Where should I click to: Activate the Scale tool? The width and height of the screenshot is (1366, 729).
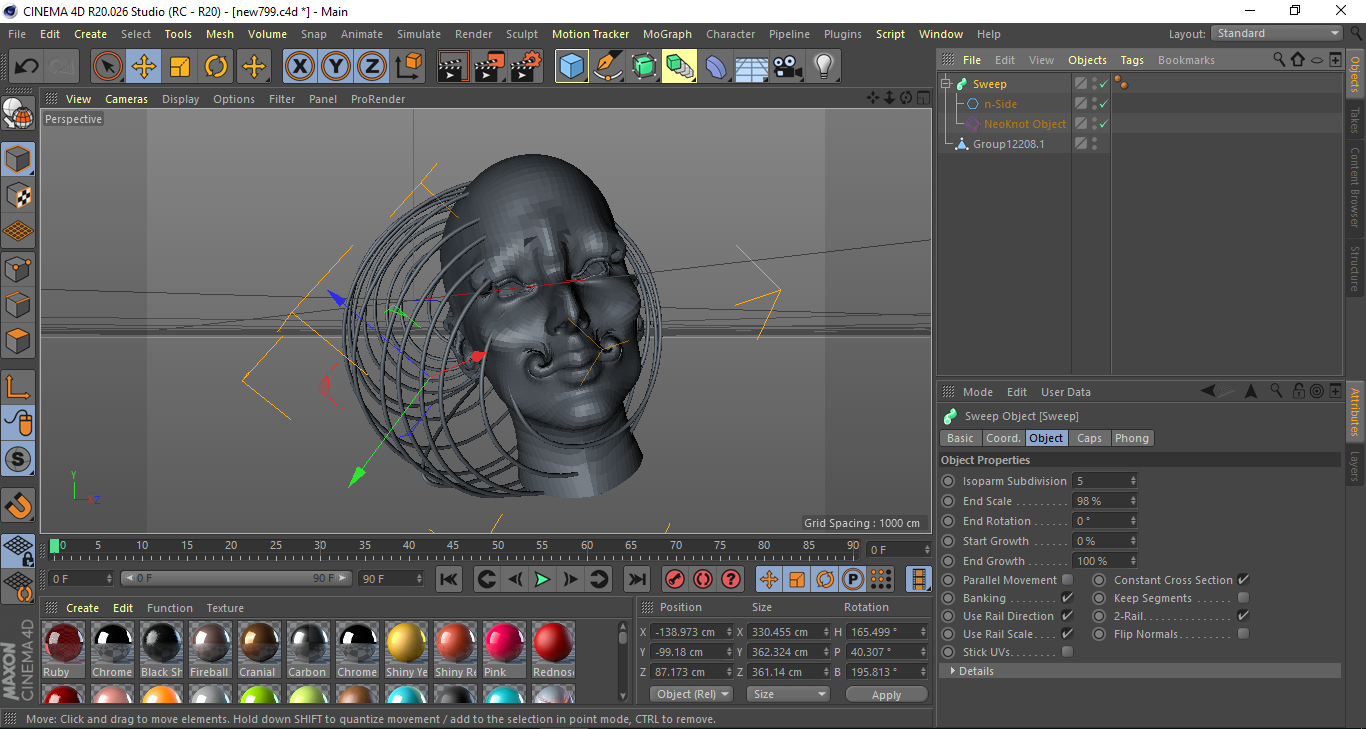180,67
